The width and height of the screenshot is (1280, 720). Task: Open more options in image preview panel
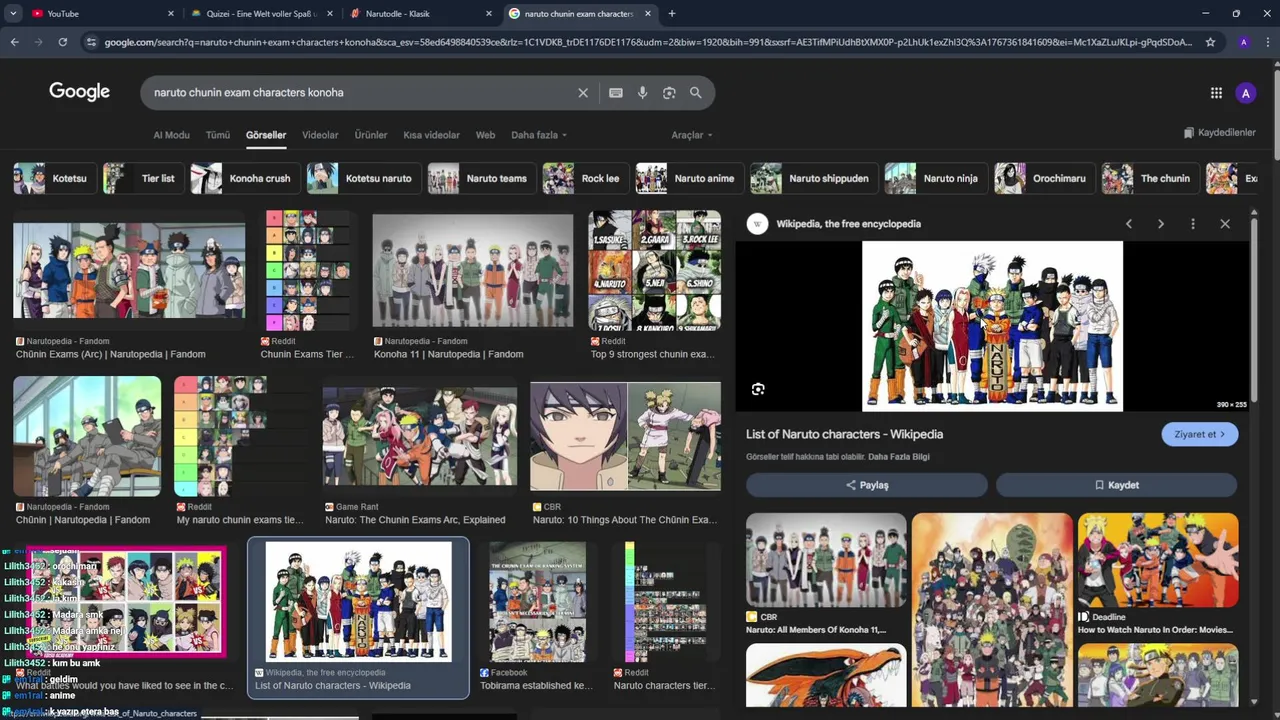pos(1193,224)
